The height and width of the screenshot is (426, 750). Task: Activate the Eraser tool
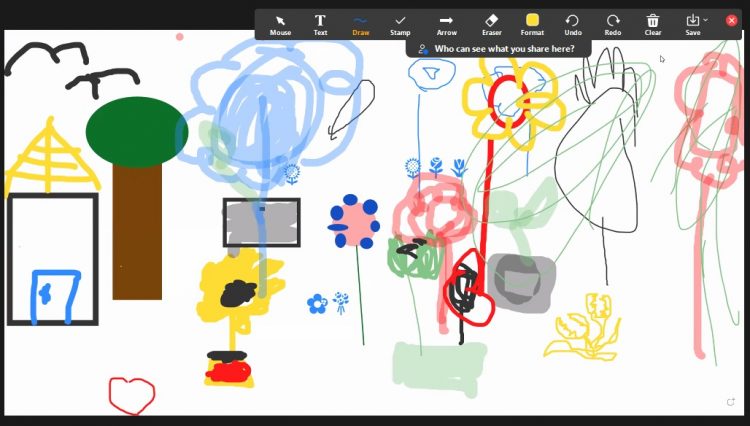point(491,25)
